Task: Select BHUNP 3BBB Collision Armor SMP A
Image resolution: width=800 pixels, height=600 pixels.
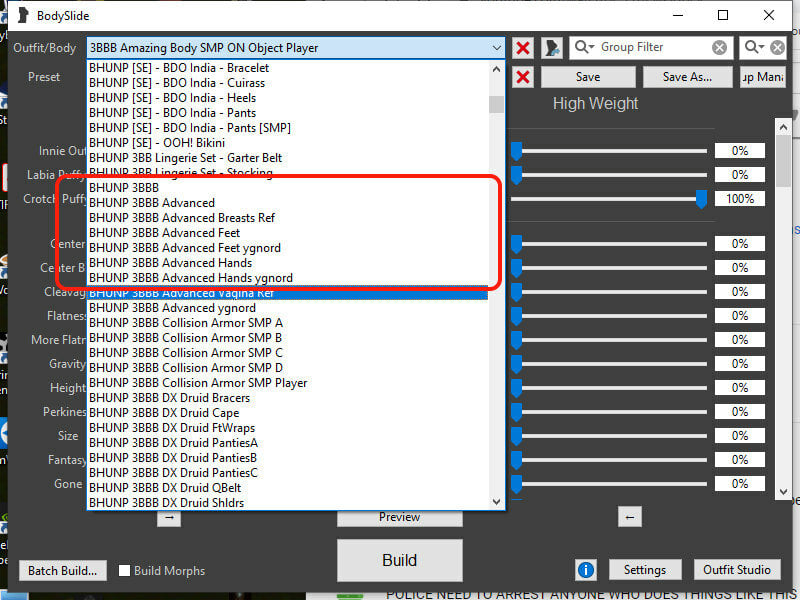Action: point(287,323)
